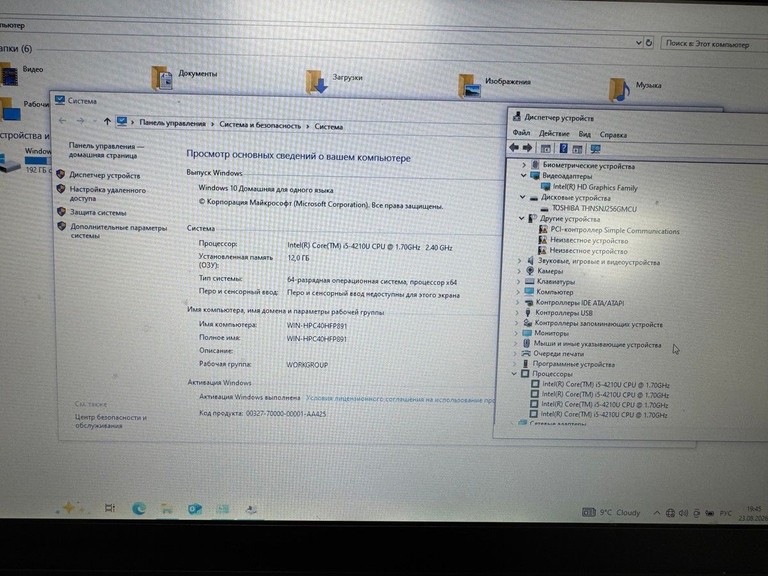The width and height of the screenshot is (768, 576).
Task: Click the properties pane icon left of Help icon
Action: pyautogui.click(x=545, y=148)
